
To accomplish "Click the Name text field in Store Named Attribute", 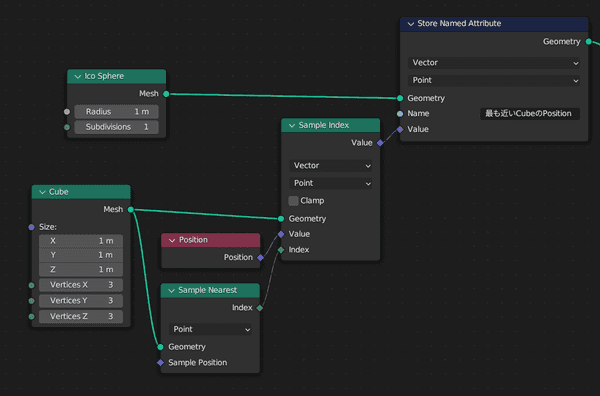I will 530,114.
